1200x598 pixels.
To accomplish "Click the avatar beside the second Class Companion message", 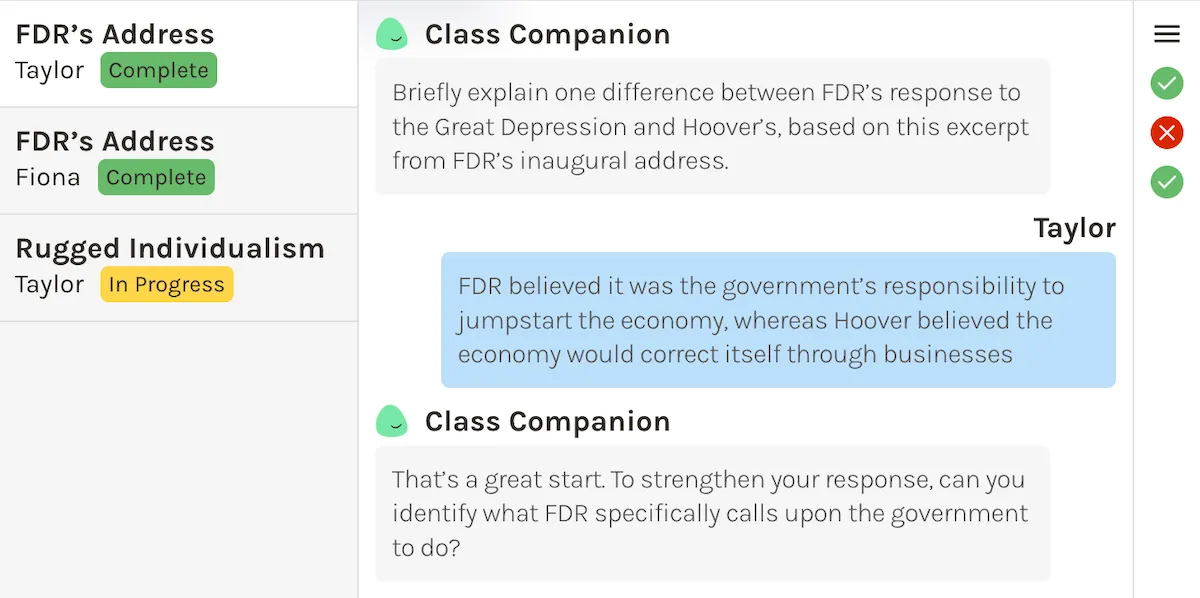I will coord(392,421).
